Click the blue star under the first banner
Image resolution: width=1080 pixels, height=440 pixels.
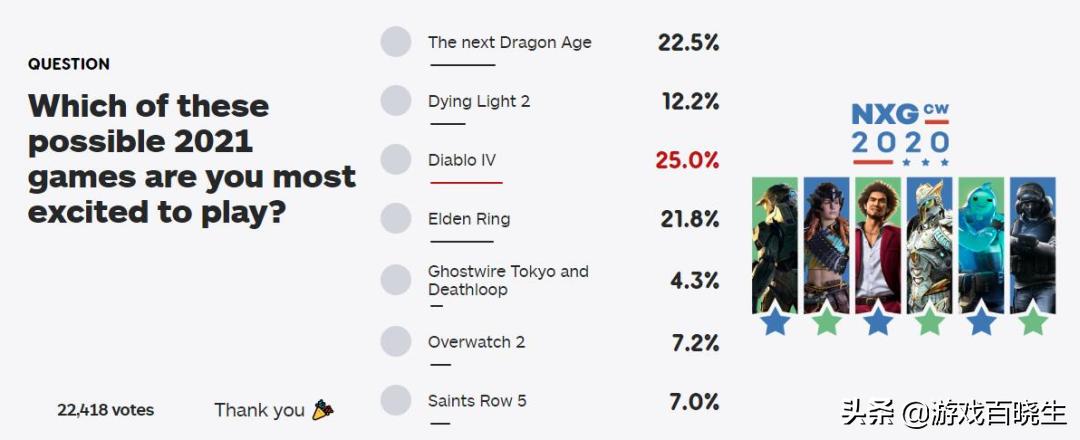point(775,322)
